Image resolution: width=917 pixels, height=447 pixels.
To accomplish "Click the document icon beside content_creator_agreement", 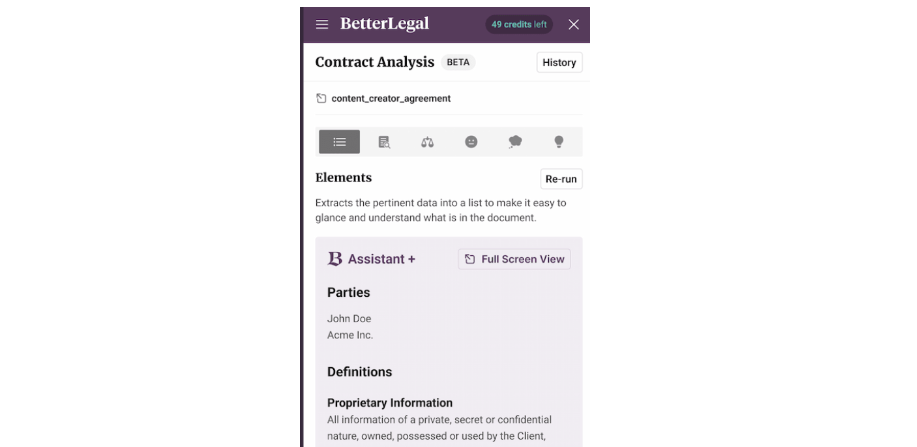I will pyautogui.click(x=321, y=98).
